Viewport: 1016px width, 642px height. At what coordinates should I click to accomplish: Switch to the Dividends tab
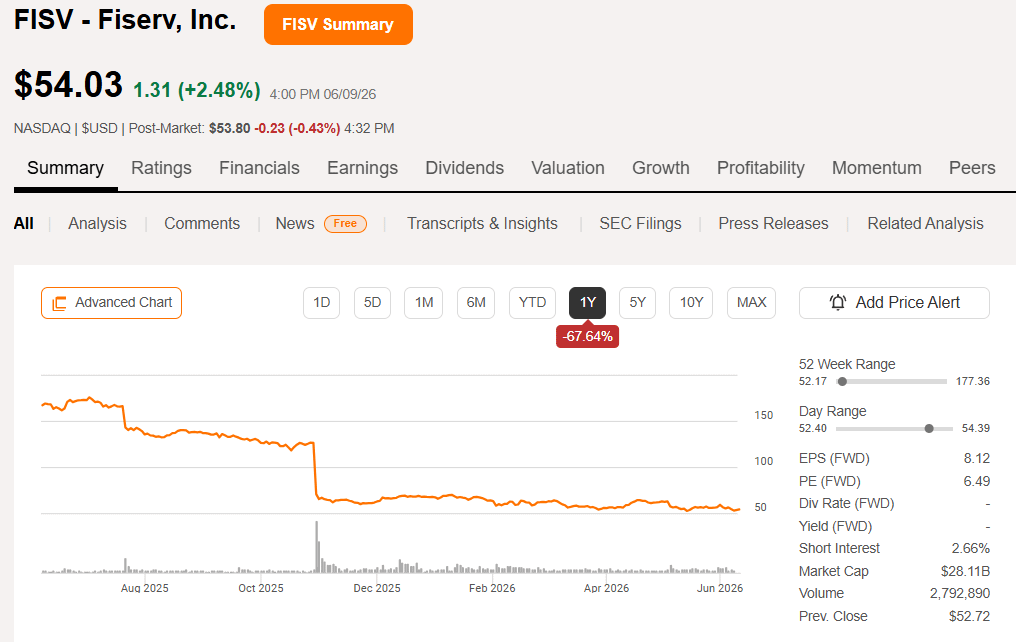465,168
